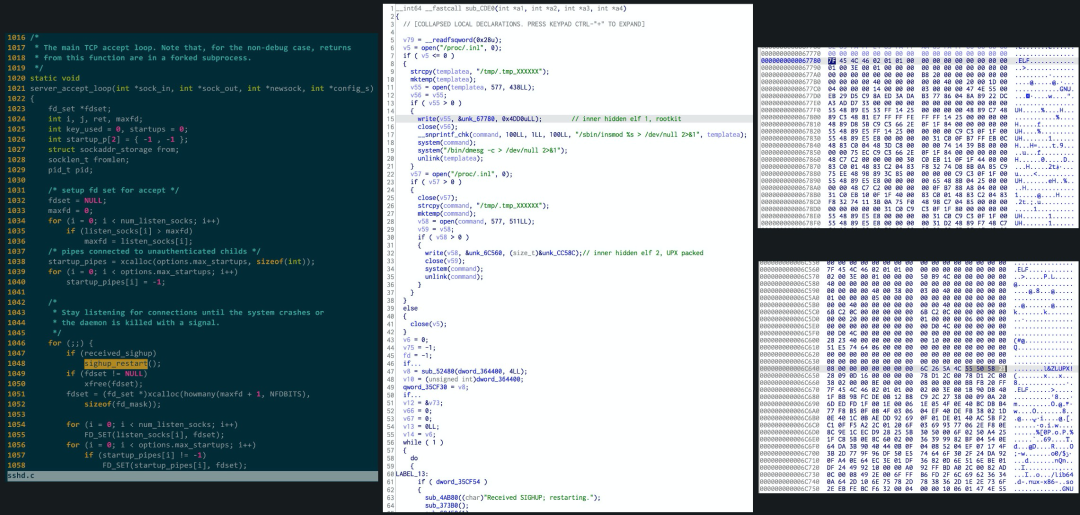Click '/lib64' ASCII text in bottom hex dump
Viewport: 1080px width, 515px height.
coord(1061,476)
